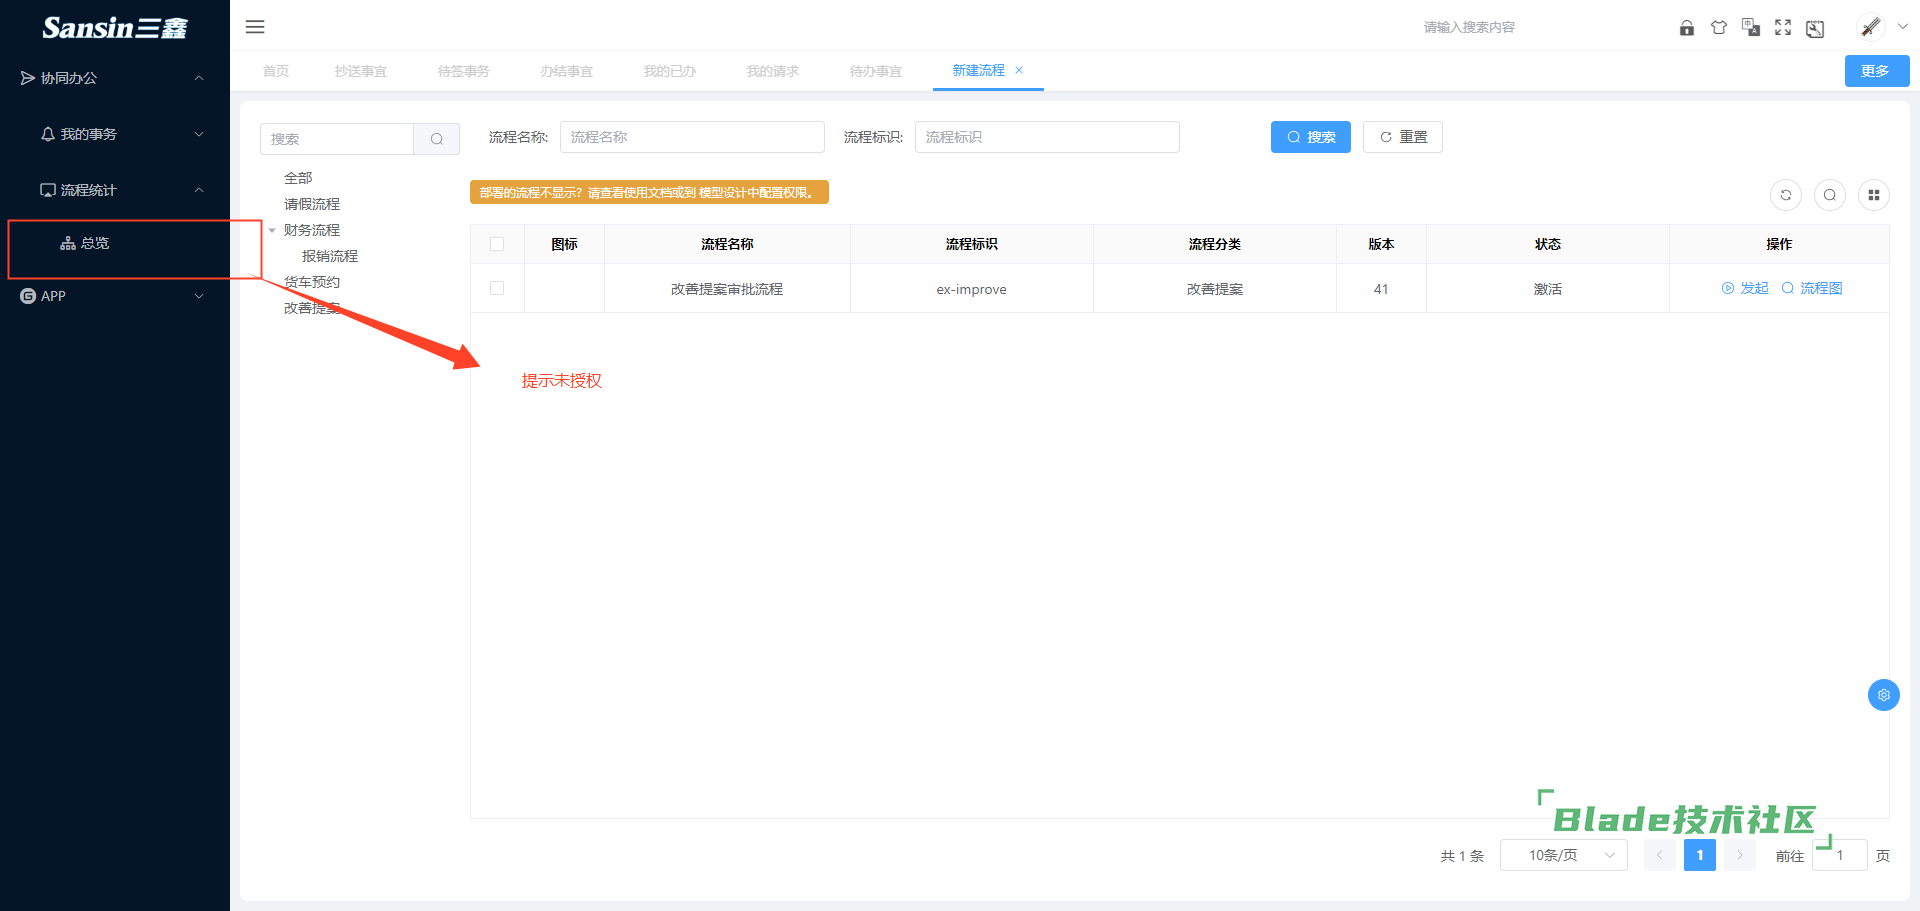Select 货车预约 in the category tree
The height and width of the screenshot is (911, 1920).
(x=312, y=282)
